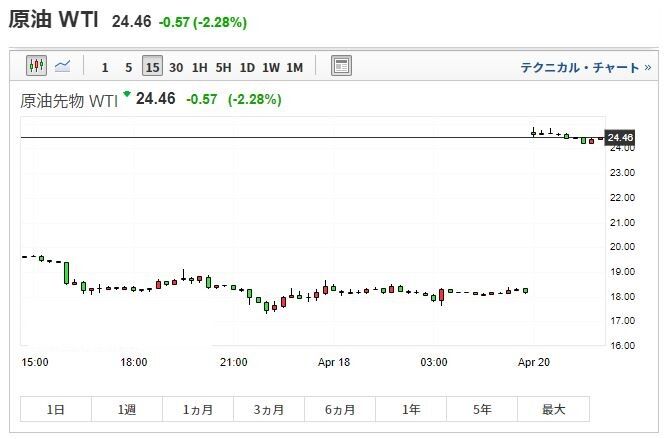
Task: Set the 5 minute interval
Action: (128, 67)
